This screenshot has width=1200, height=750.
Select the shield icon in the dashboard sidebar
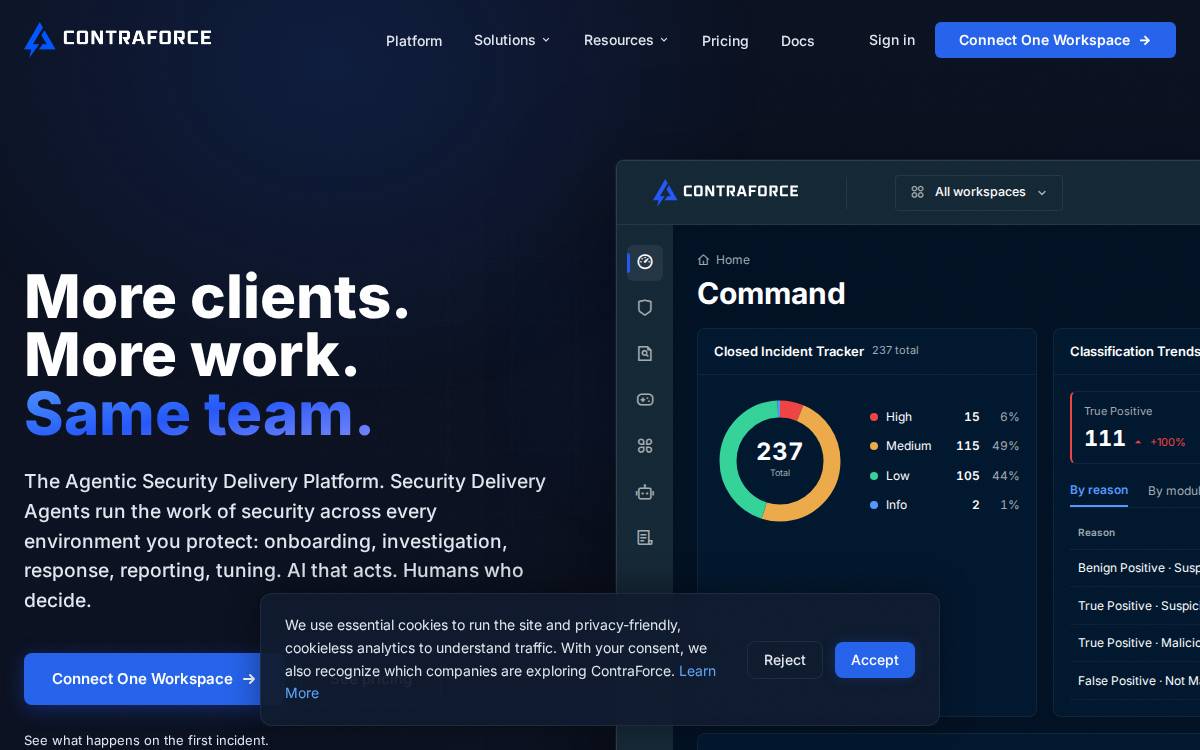645,308
